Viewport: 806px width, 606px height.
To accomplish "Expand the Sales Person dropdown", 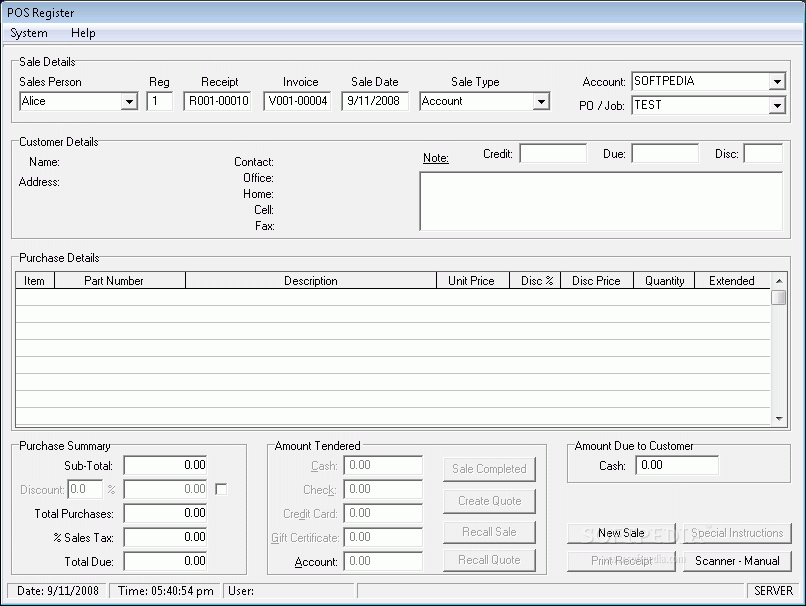I will pyautogui.click(x=130, y=101).
